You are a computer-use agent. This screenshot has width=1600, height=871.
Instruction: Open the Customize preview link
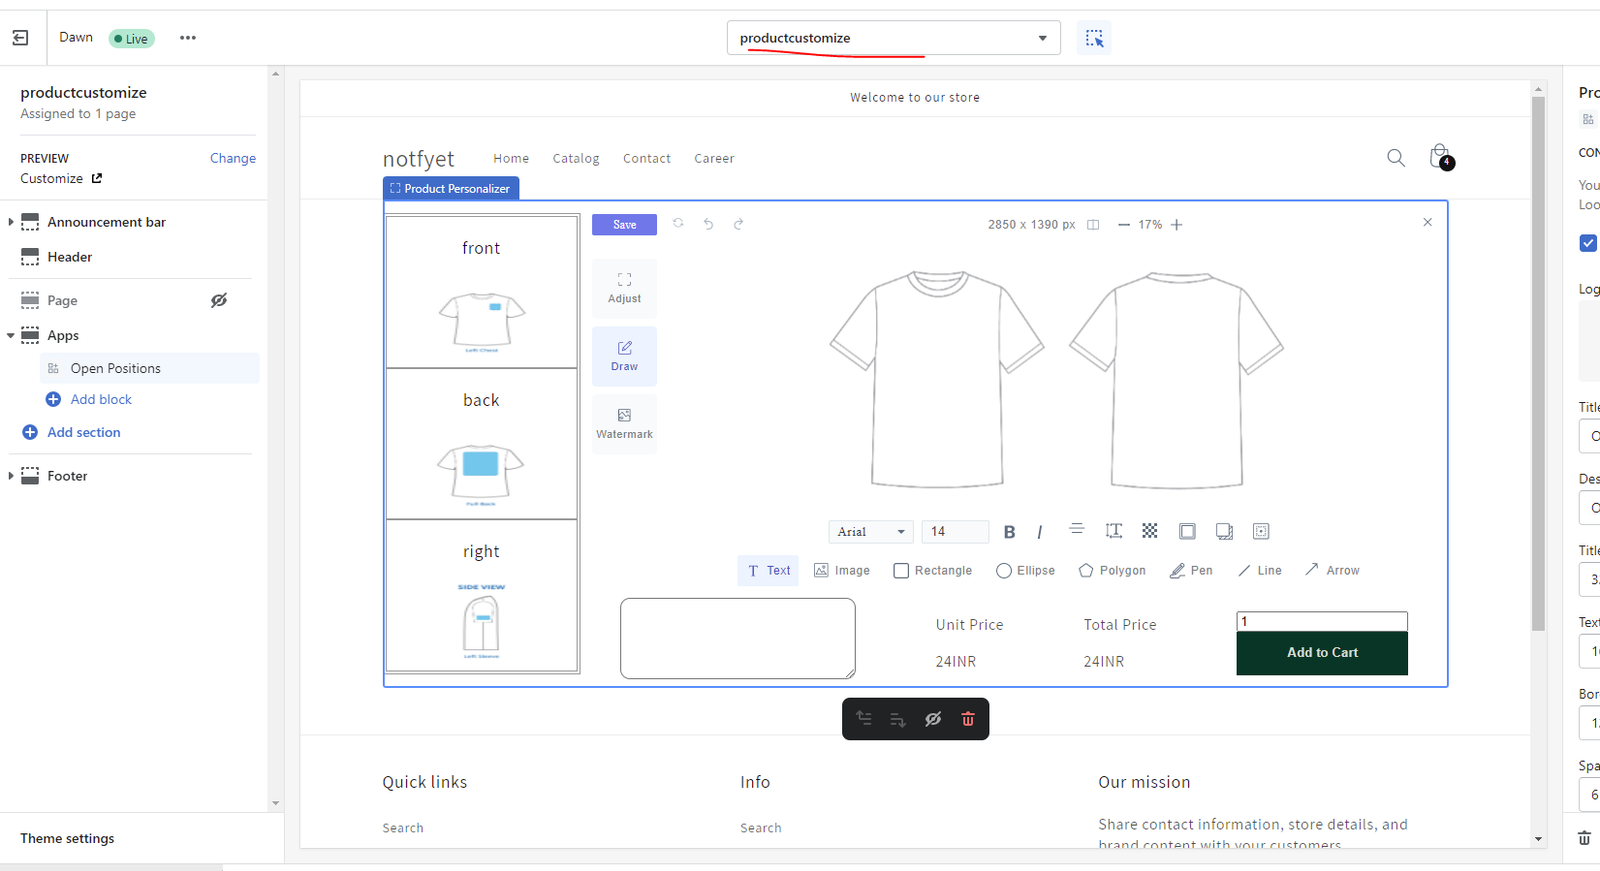tap(61, 179)
